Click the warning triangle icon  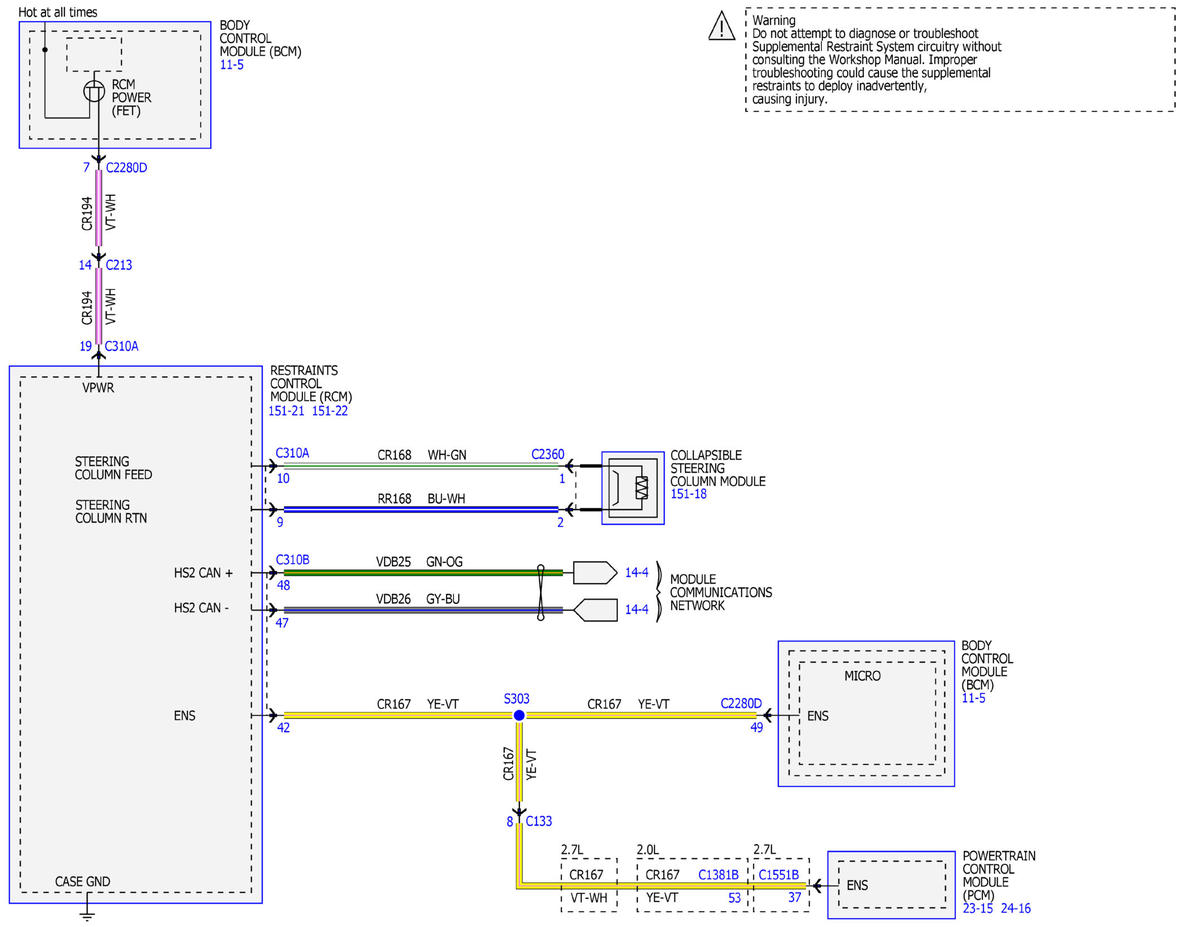(721, 27)
